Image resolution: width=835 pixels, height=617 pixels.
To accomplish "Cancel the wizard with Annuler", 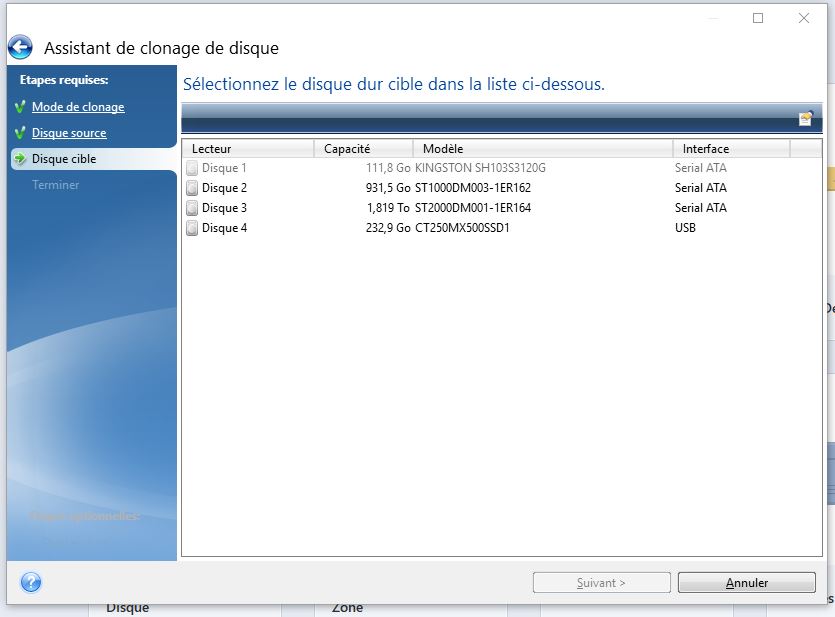I will 747,583.
